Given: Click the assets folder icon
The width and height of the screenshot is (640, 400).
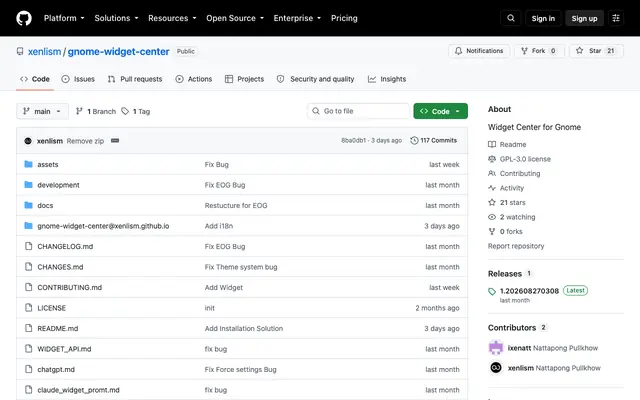Looking at the screenshot, I should [x=28, y=164].
